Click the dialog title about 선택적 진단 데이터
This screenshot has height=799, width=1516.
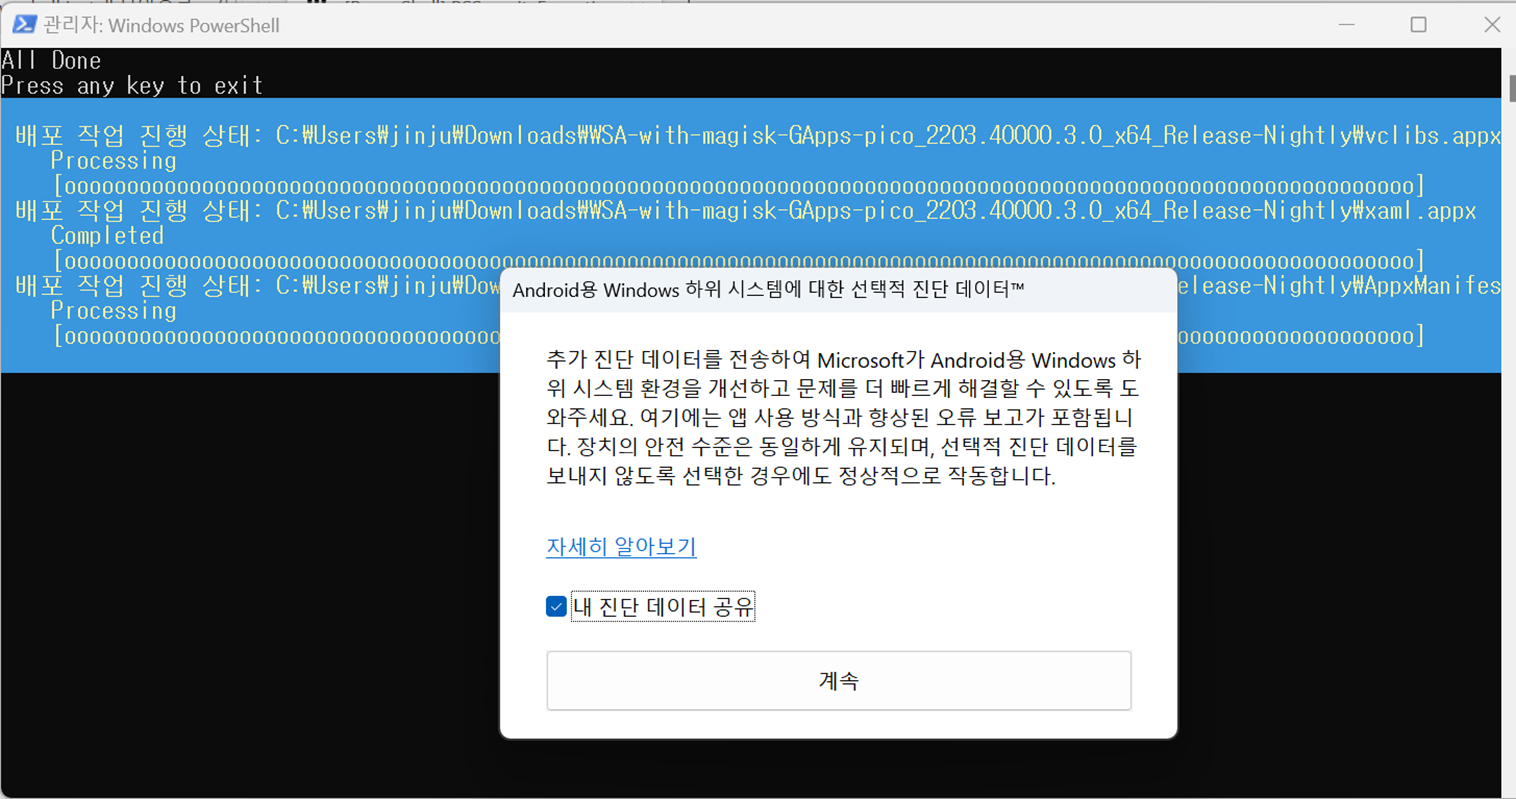[768, 289]
